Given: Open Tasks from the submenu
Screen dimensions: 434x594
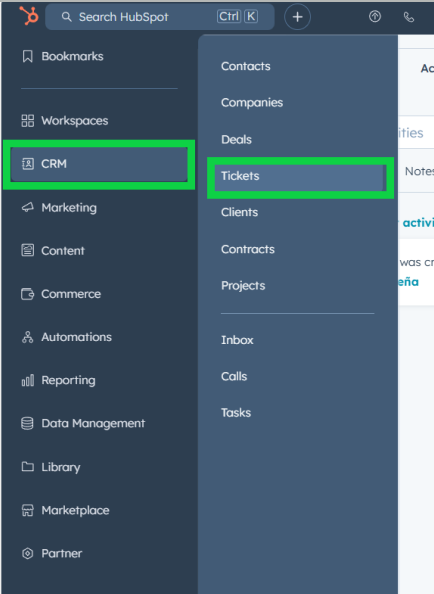Looking at the screenshot, I should point(236,413).
